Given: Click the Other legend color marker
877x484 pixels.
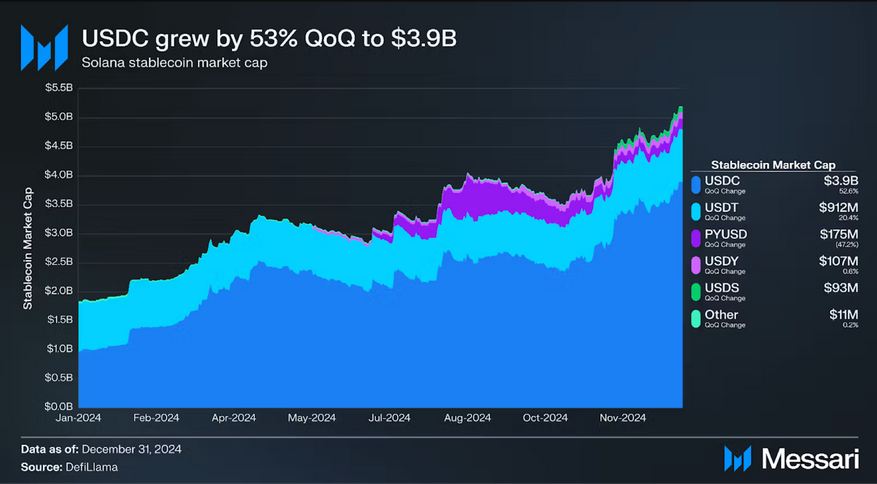Looking at the screenshot, I should tap(696, 319).
